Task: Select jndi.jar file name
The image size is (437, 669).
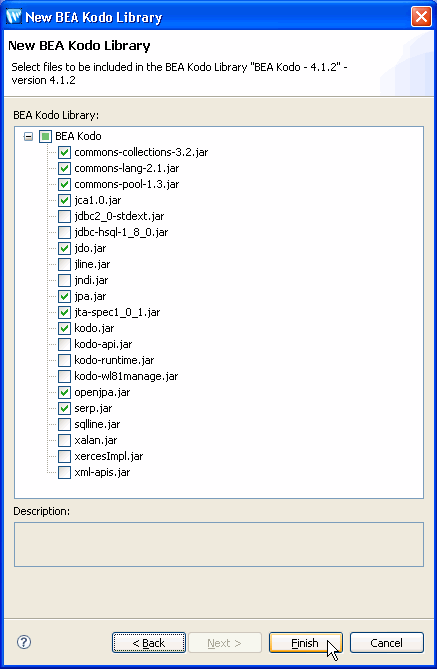Action: point(91,280)
